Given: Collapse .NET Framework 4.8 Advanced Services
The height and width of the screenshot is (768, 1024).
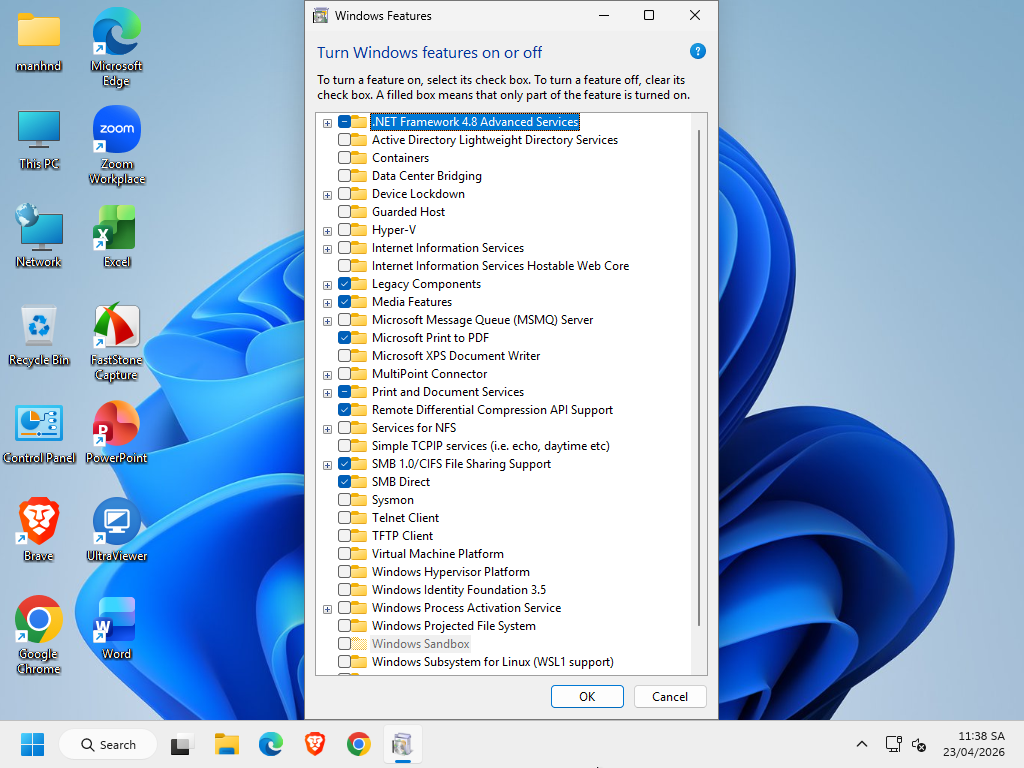Looking at the screenshot, I should point(327,122).
